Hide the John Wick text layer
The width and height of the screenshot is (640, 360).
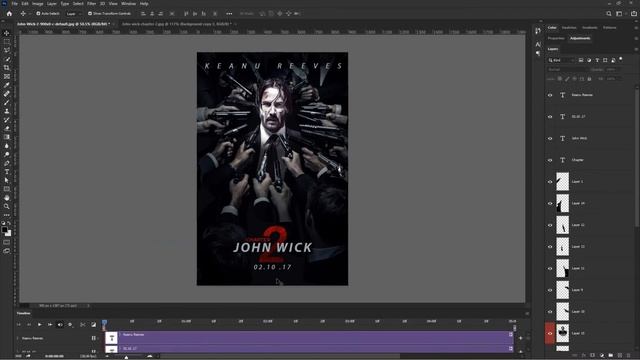click(550, 138)
